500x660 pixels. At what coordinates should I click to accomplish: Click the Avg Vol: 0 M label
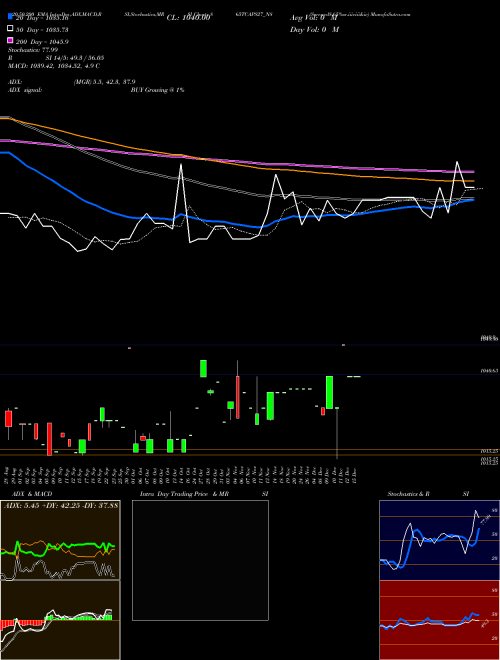click(314, 18)
